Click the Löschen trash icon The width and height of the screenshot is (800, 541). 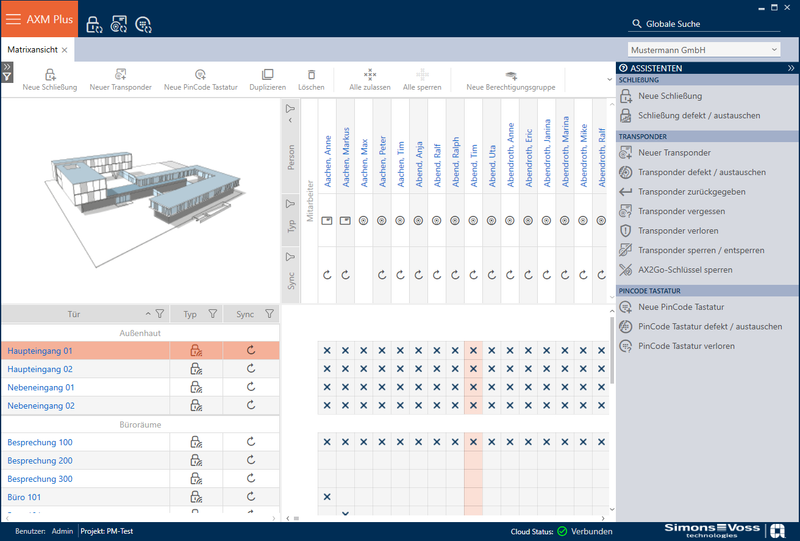pyautogui.click(x=311, y=75)
